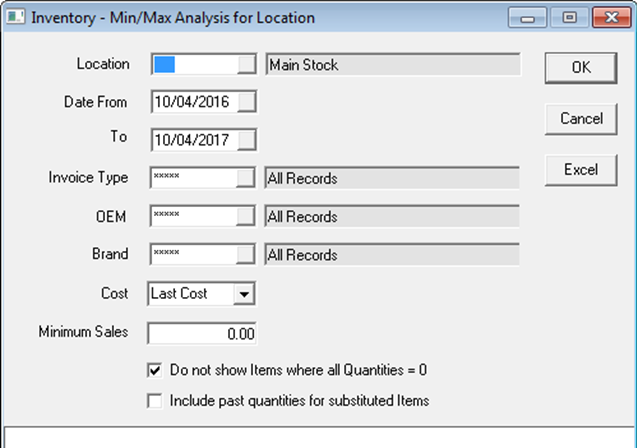Click the Cancel button

[x=581, y=119]
